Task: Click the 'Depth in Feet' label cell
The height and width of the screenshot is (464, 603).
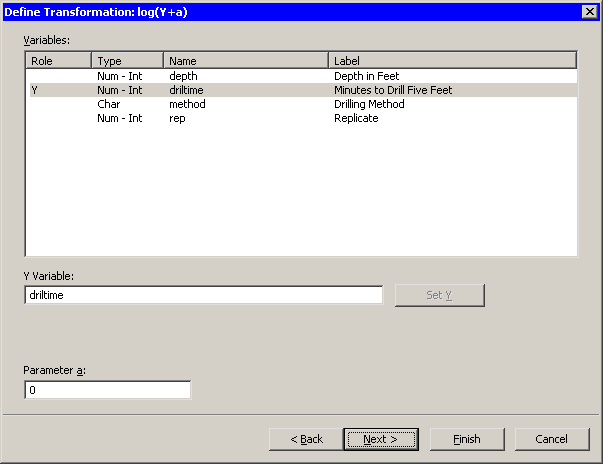Action: tap(368, 76)
